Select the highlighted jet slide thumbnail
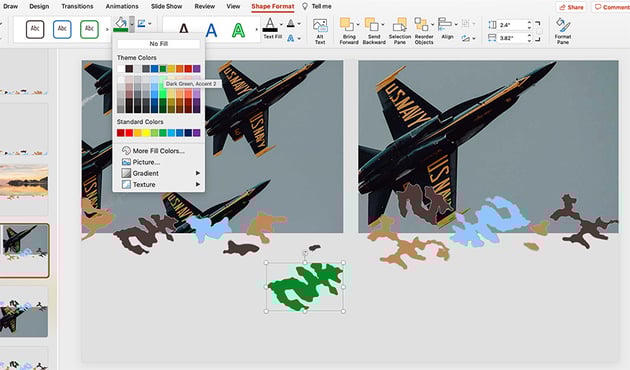The height and width of the screenshot is (370, 630). [x=25, y=250]
